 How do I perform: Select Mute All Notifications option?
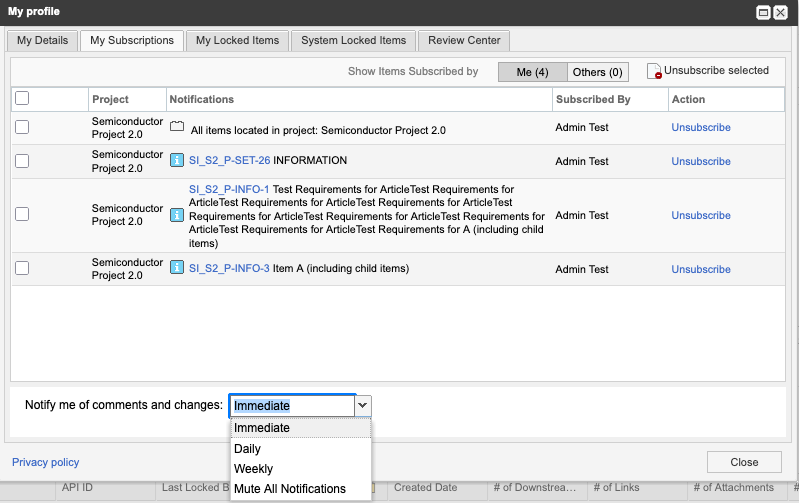(301, 489)
